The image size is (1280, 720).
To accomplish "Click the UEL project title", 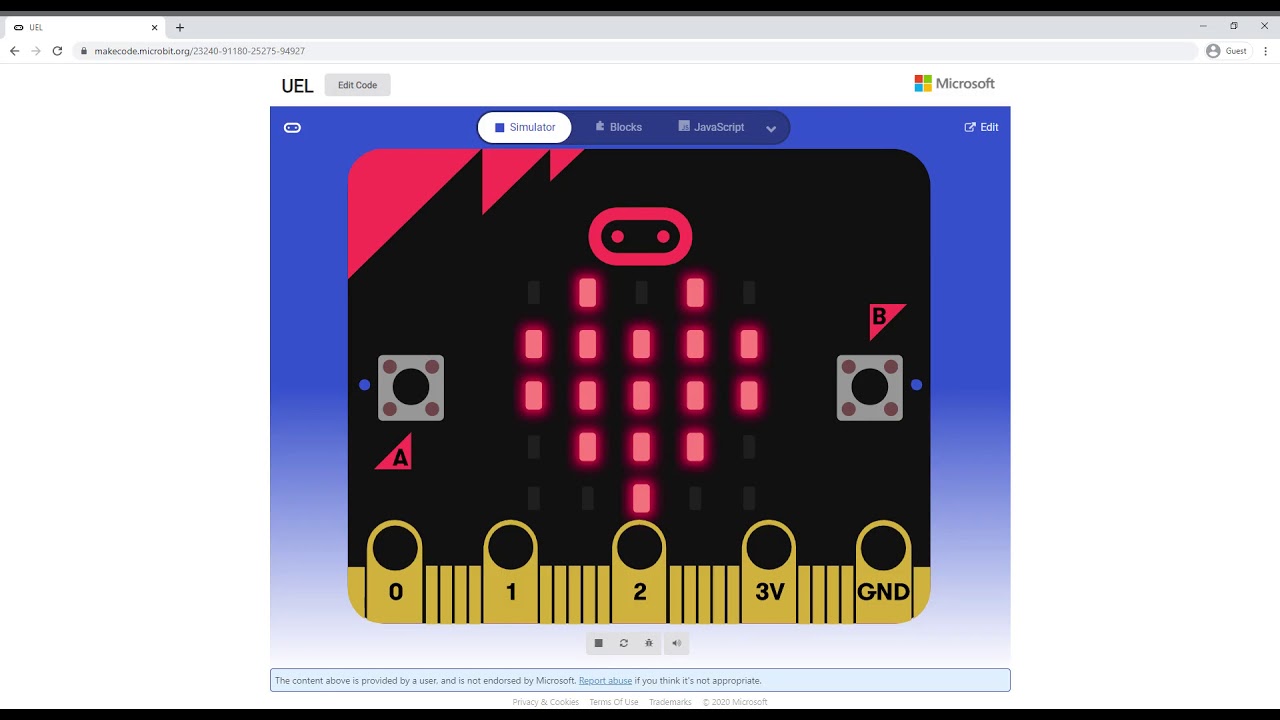I will tap(297, 86).
